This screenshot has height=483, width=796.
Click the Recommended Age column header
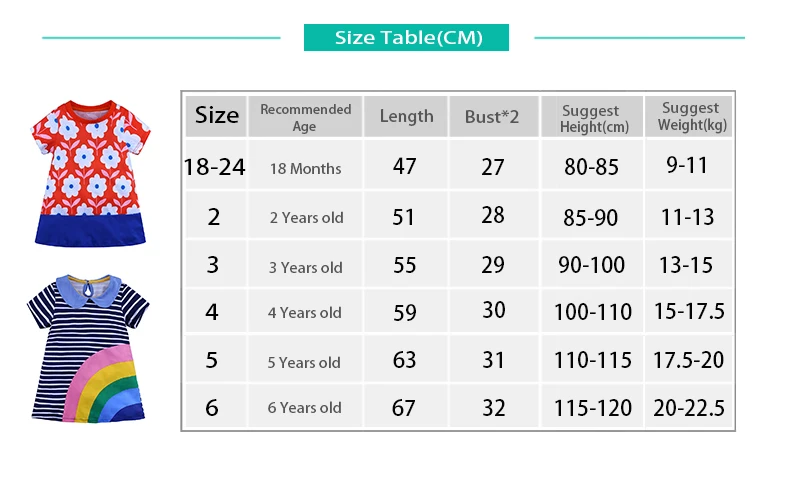click(306, 117)
